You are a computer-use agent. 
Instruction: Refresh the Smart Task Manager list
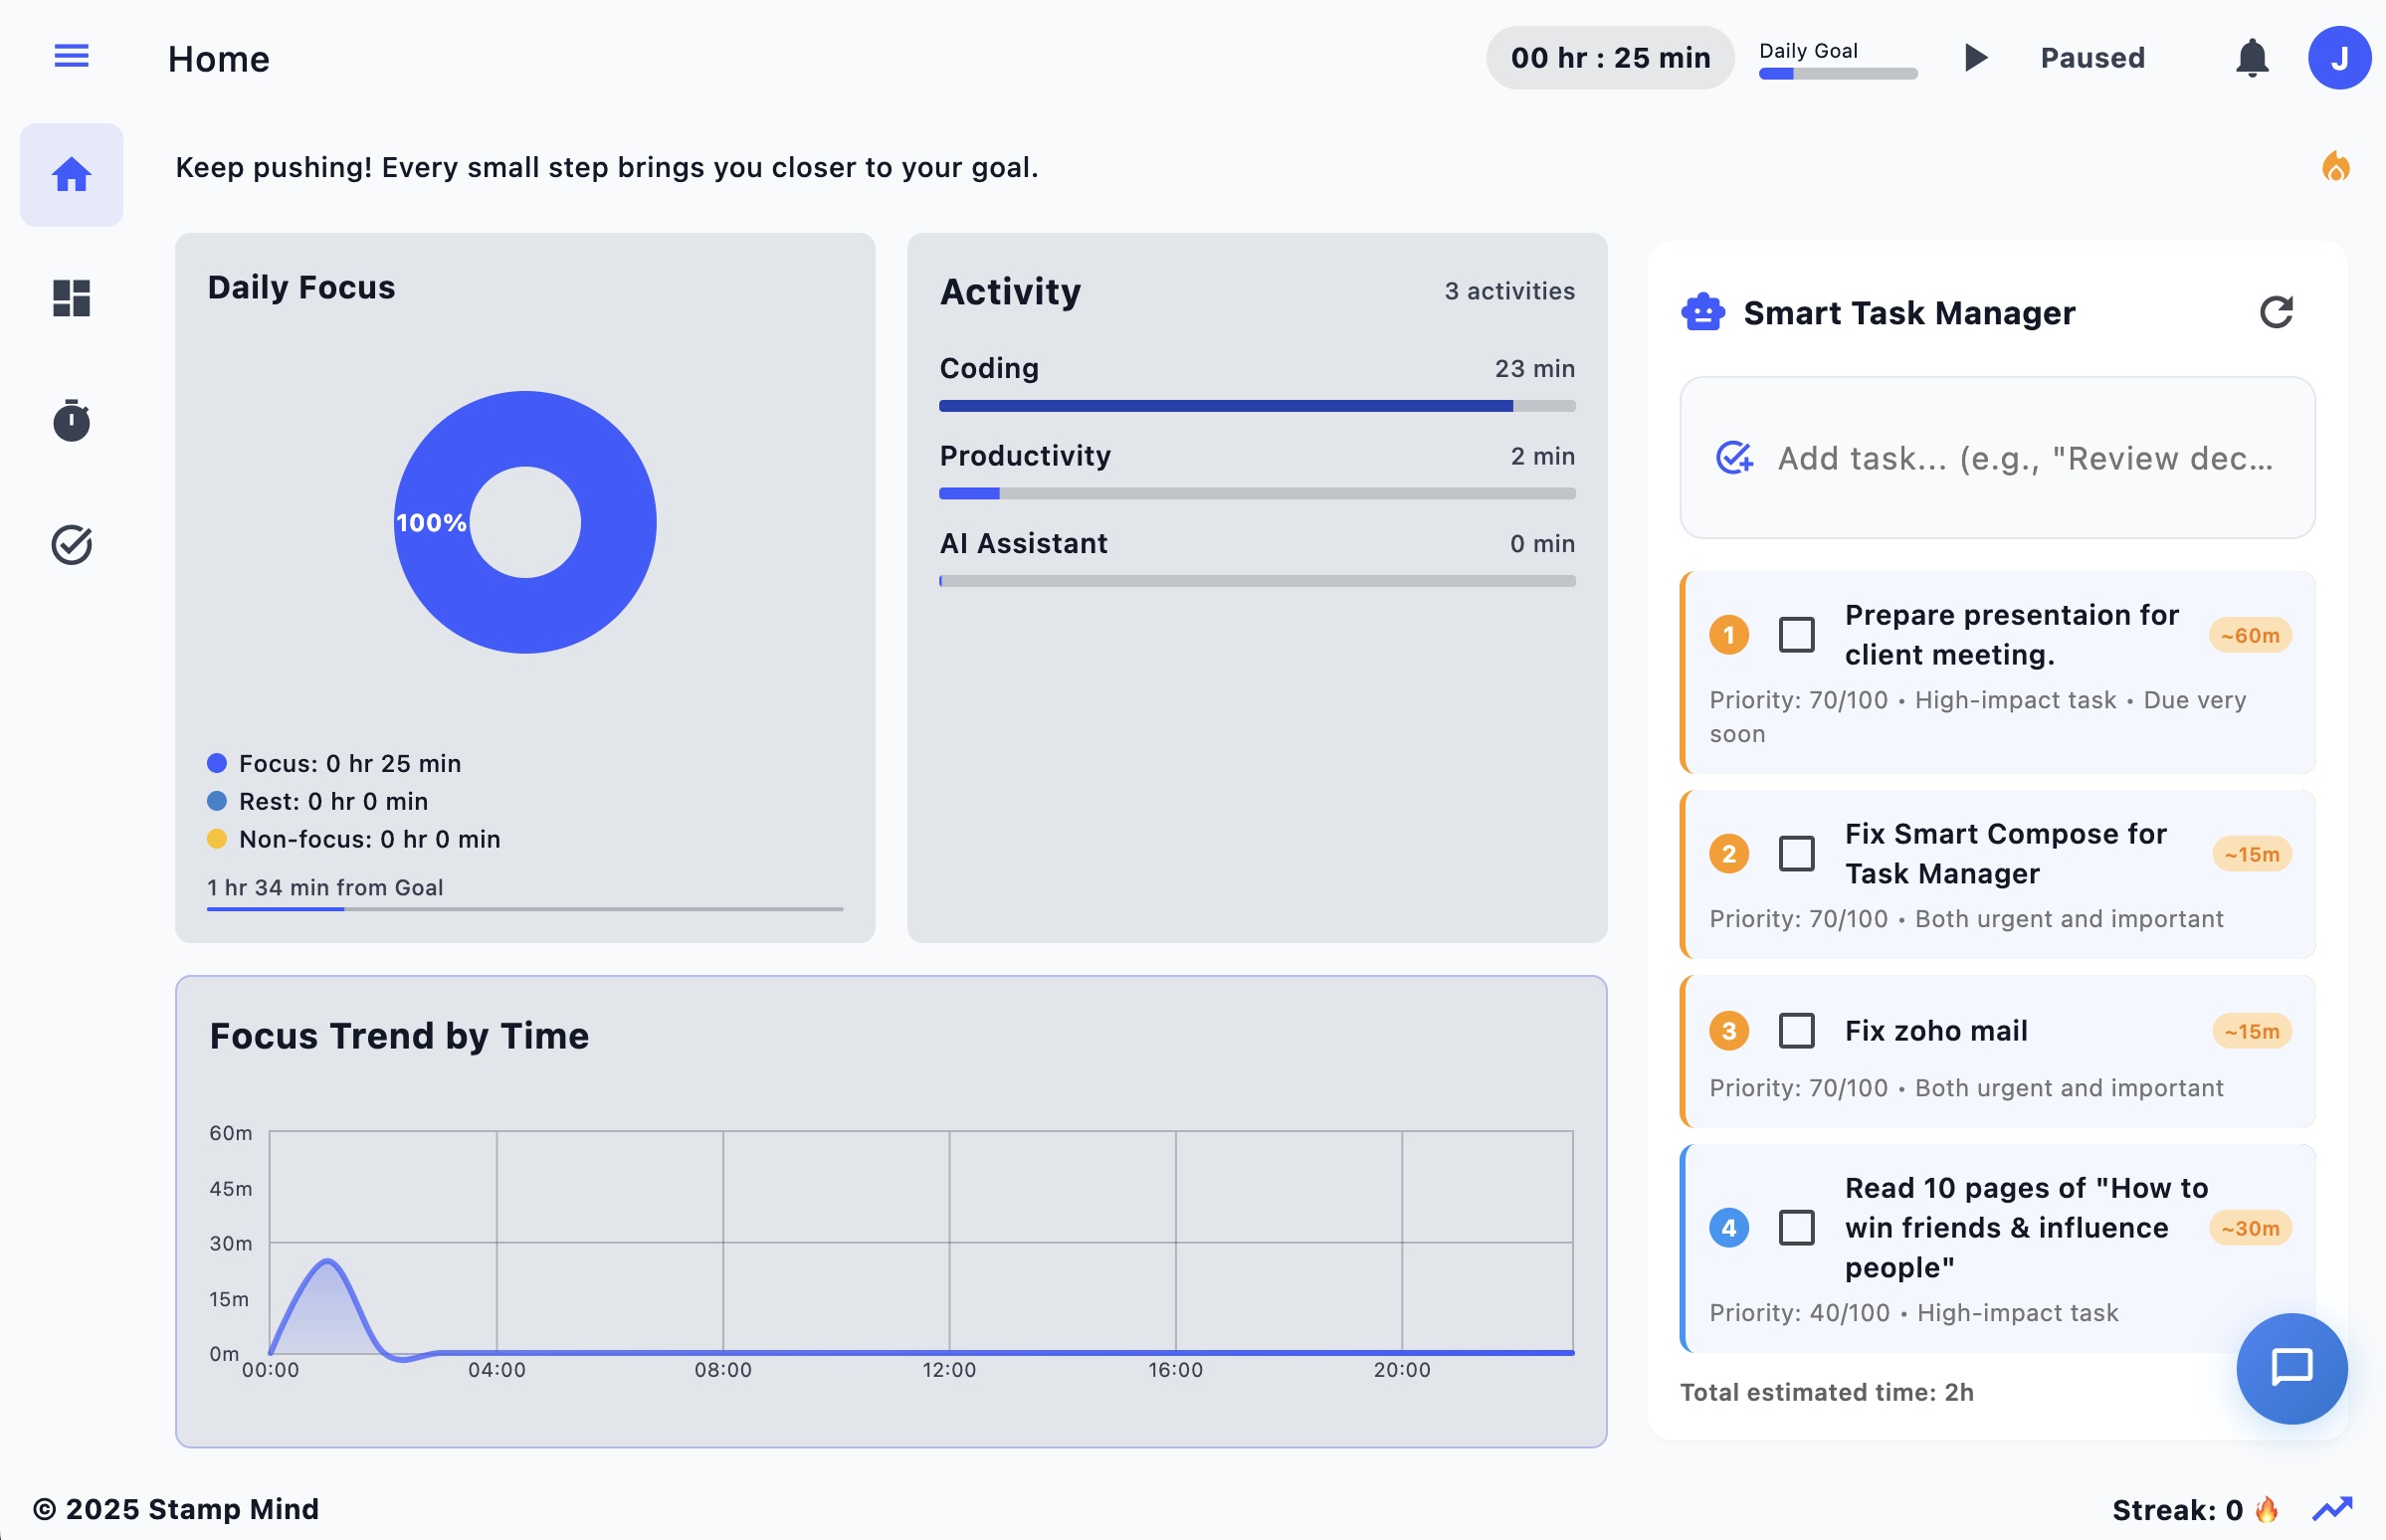(x=2275, y=312)
